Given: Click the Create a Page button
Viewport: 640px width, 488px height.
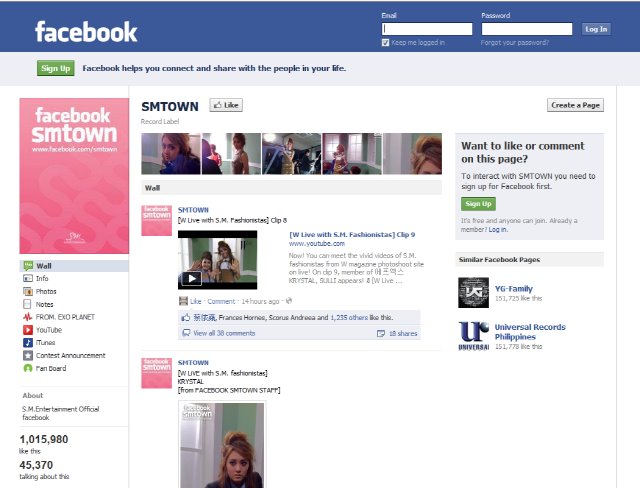Looking at the screenshot, I should point(575,105).
